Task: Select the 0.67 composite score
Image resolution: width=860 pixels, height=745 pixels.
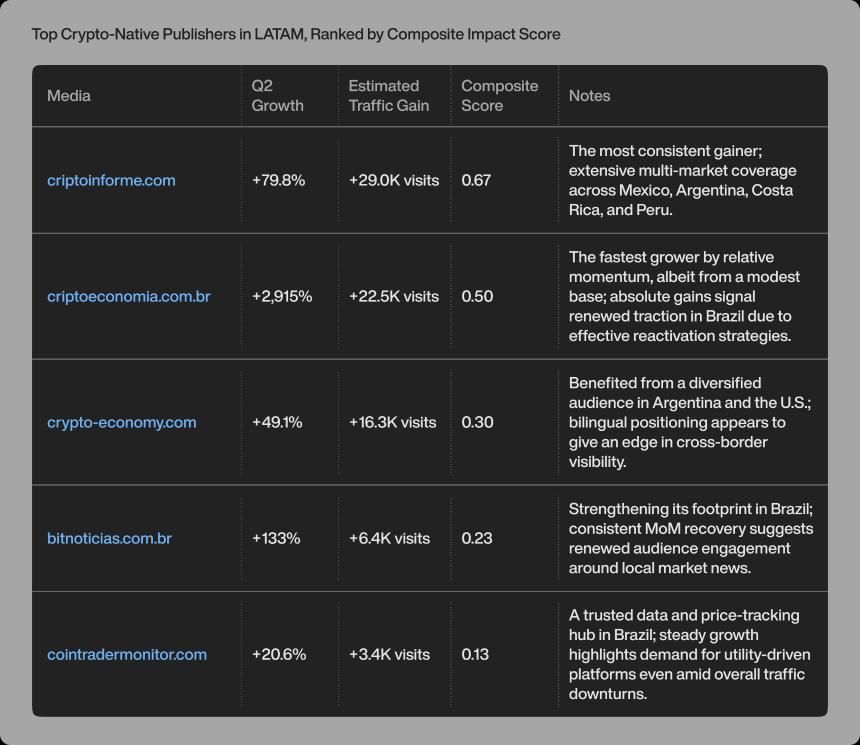Action: tap(476, 180)
